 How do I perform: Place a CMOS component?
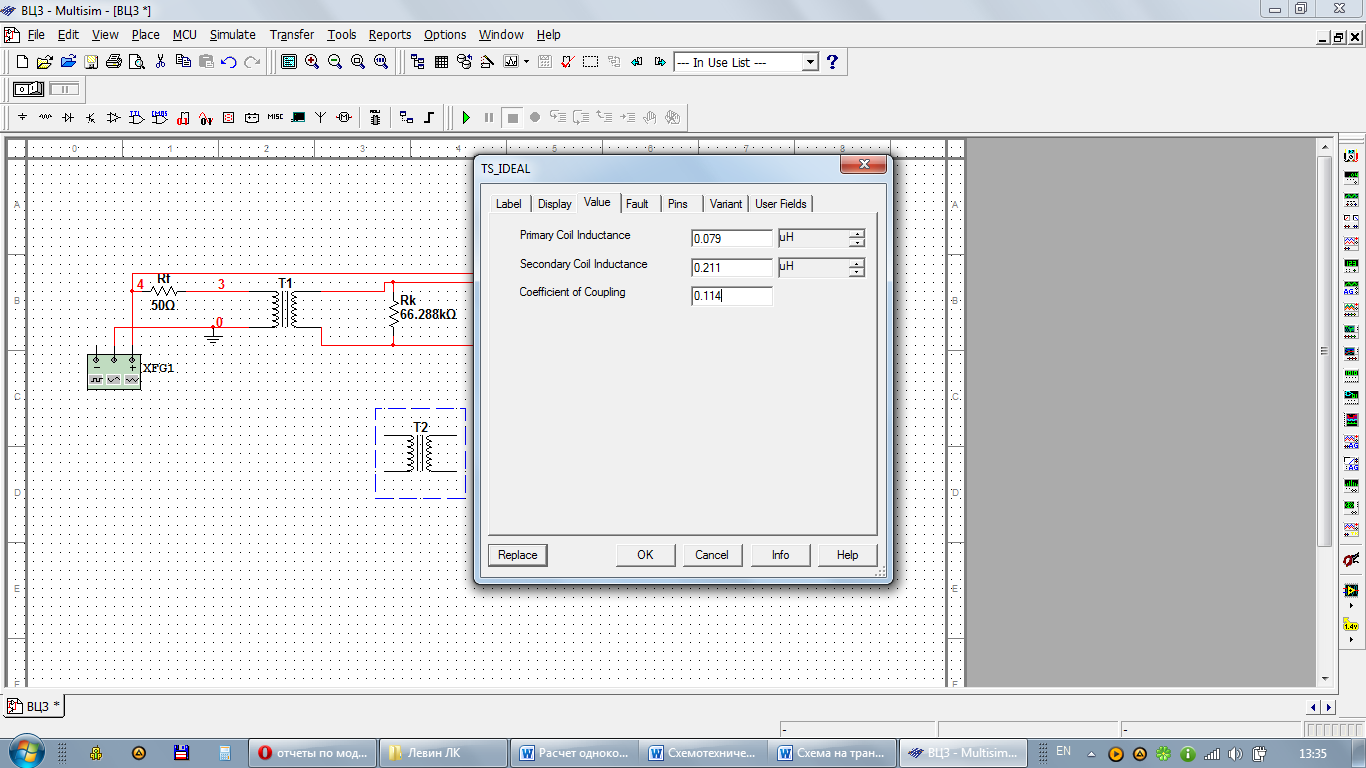point(160,118)
